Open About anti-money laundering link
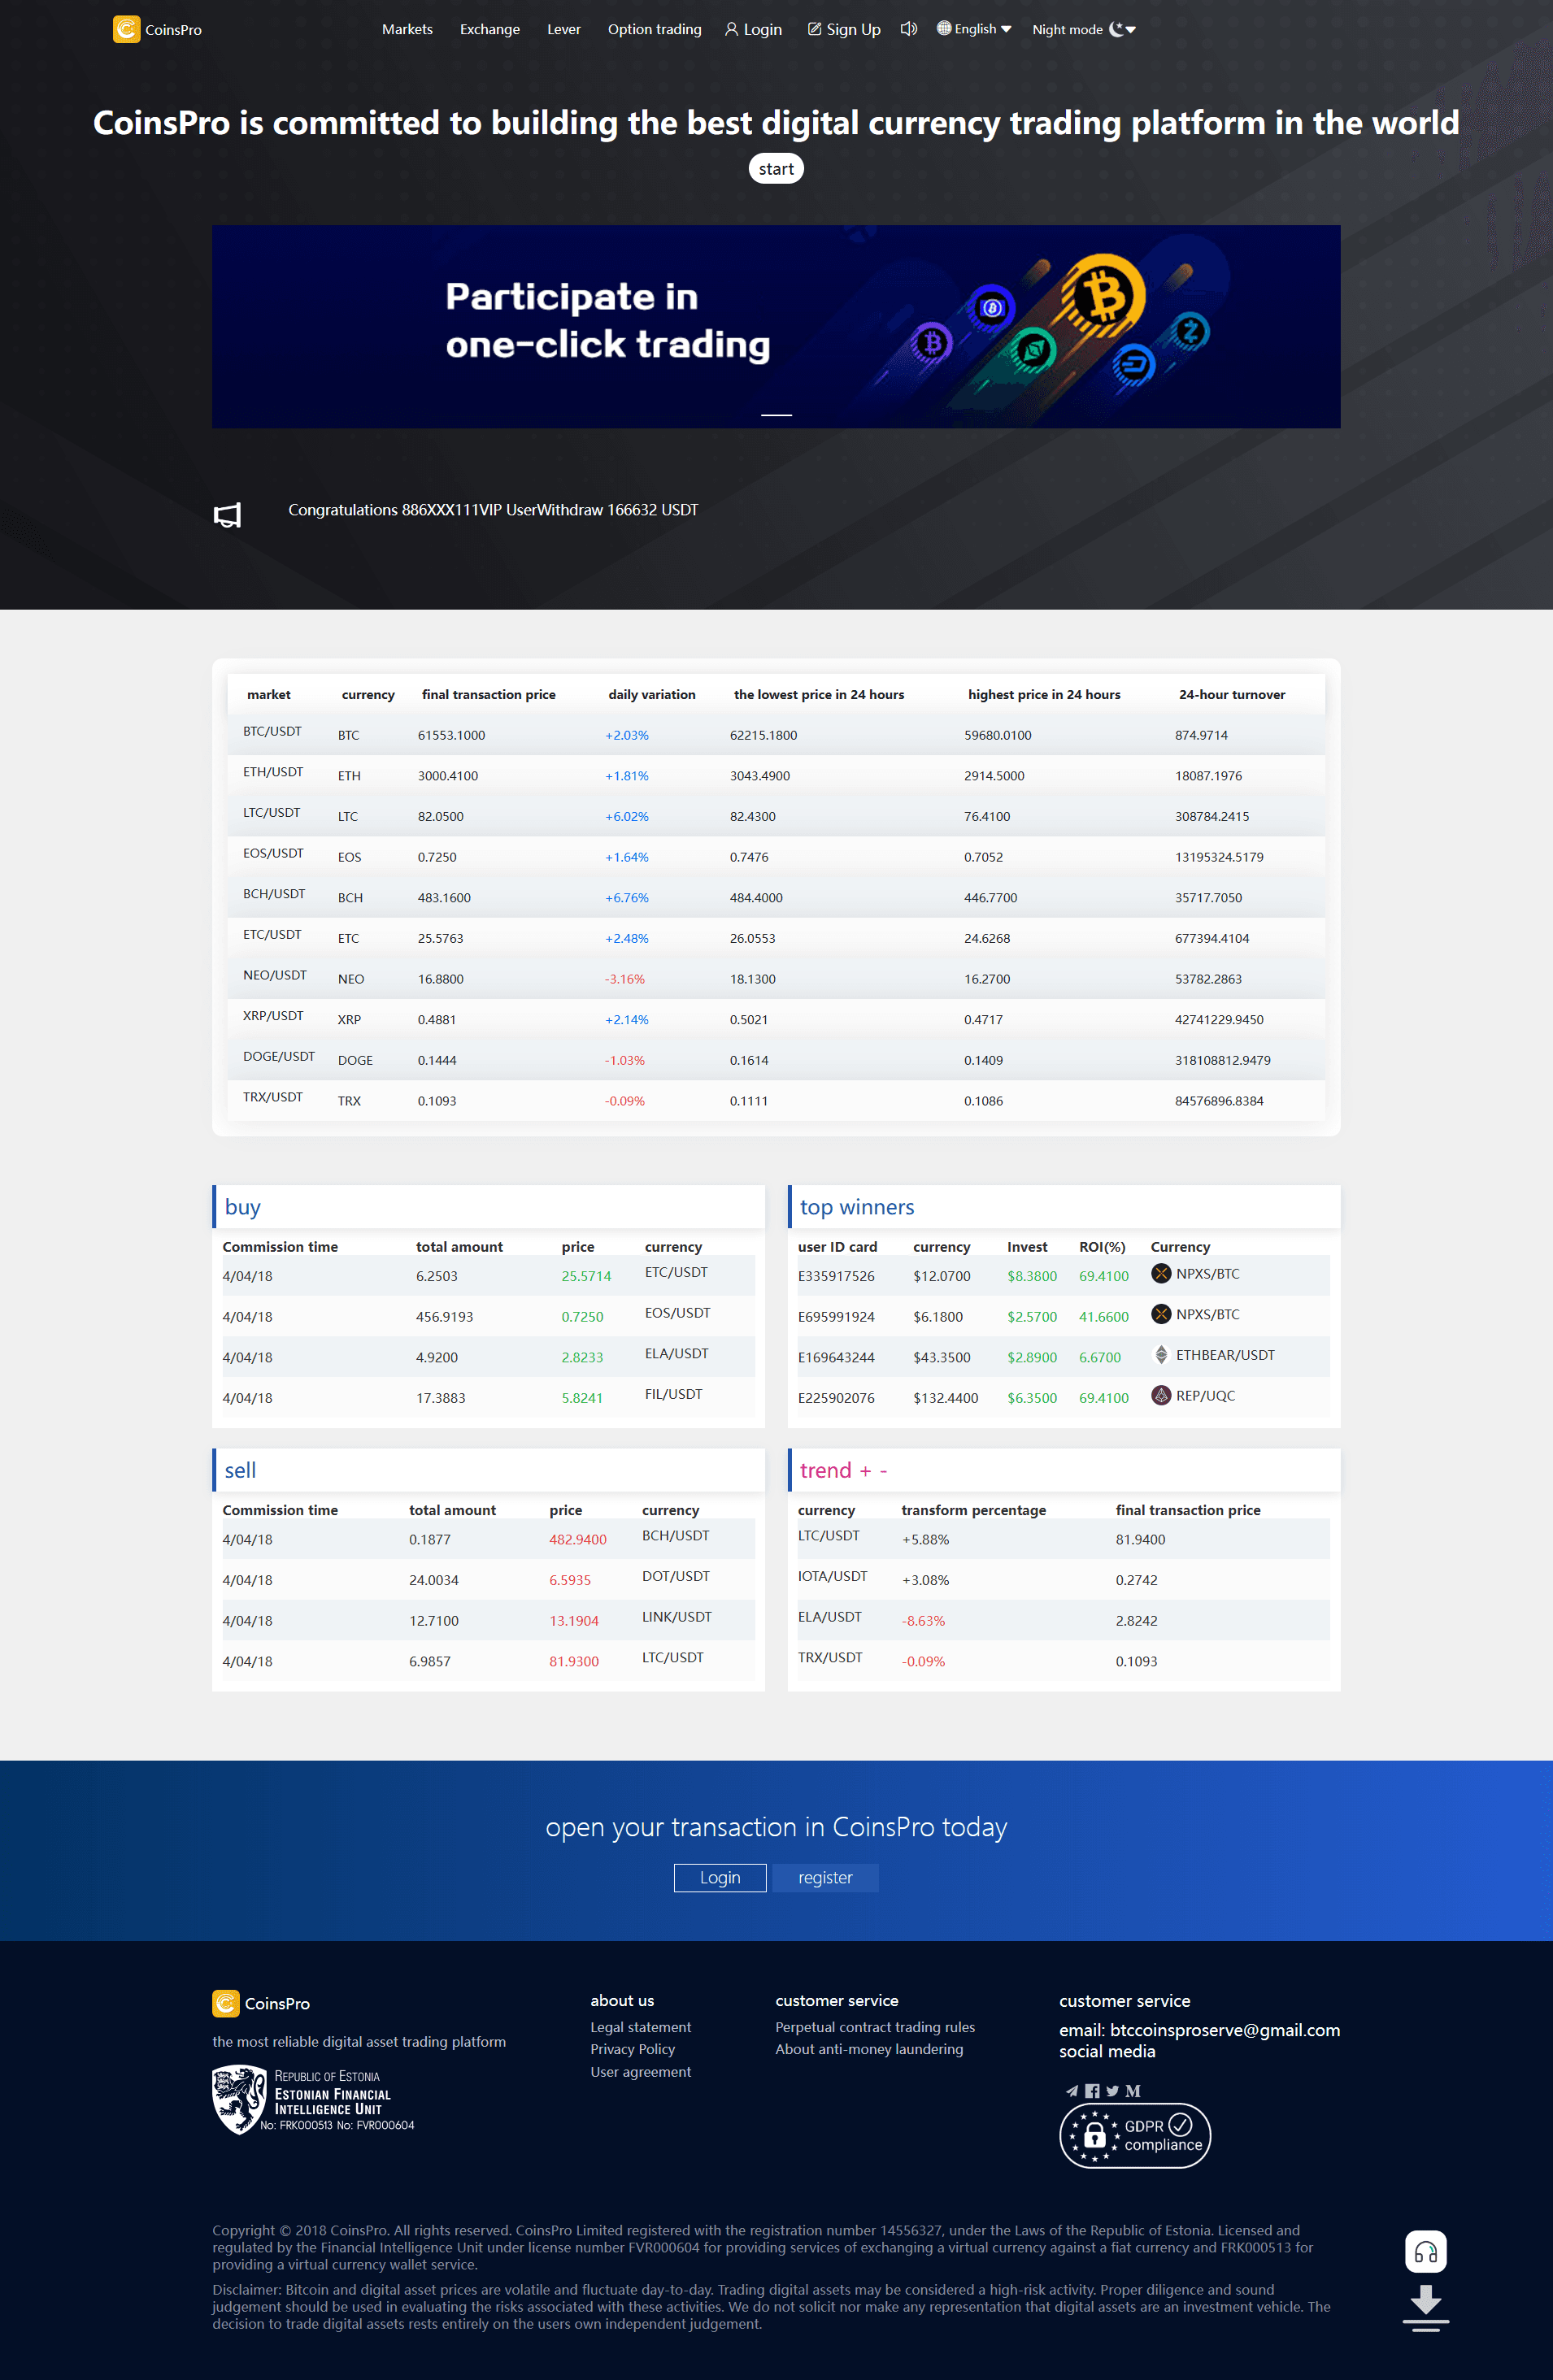Screen dimensions: 1553x2380 click(x=869, y=2048)
